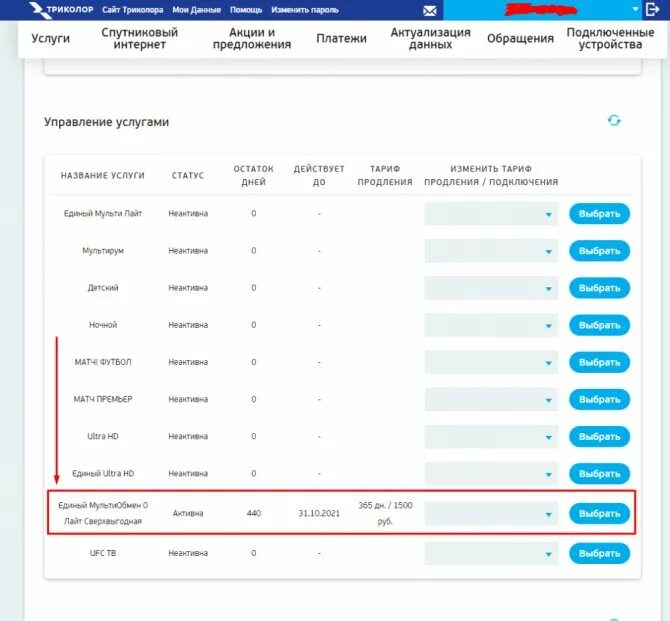Click Выбрать for Мультирум

599,251
